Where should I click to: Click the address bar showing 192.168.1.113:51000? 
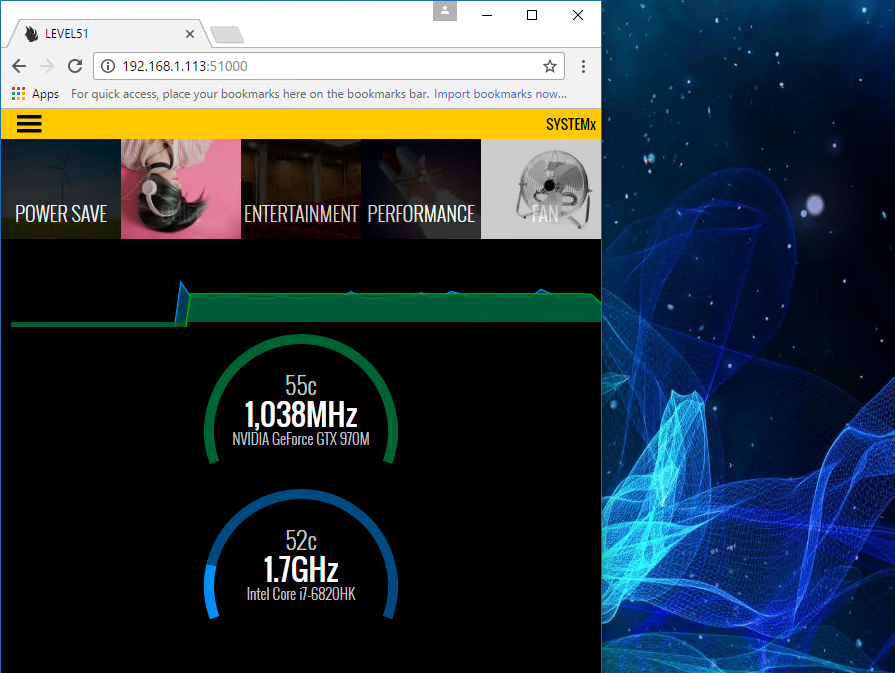coord(330,66)
